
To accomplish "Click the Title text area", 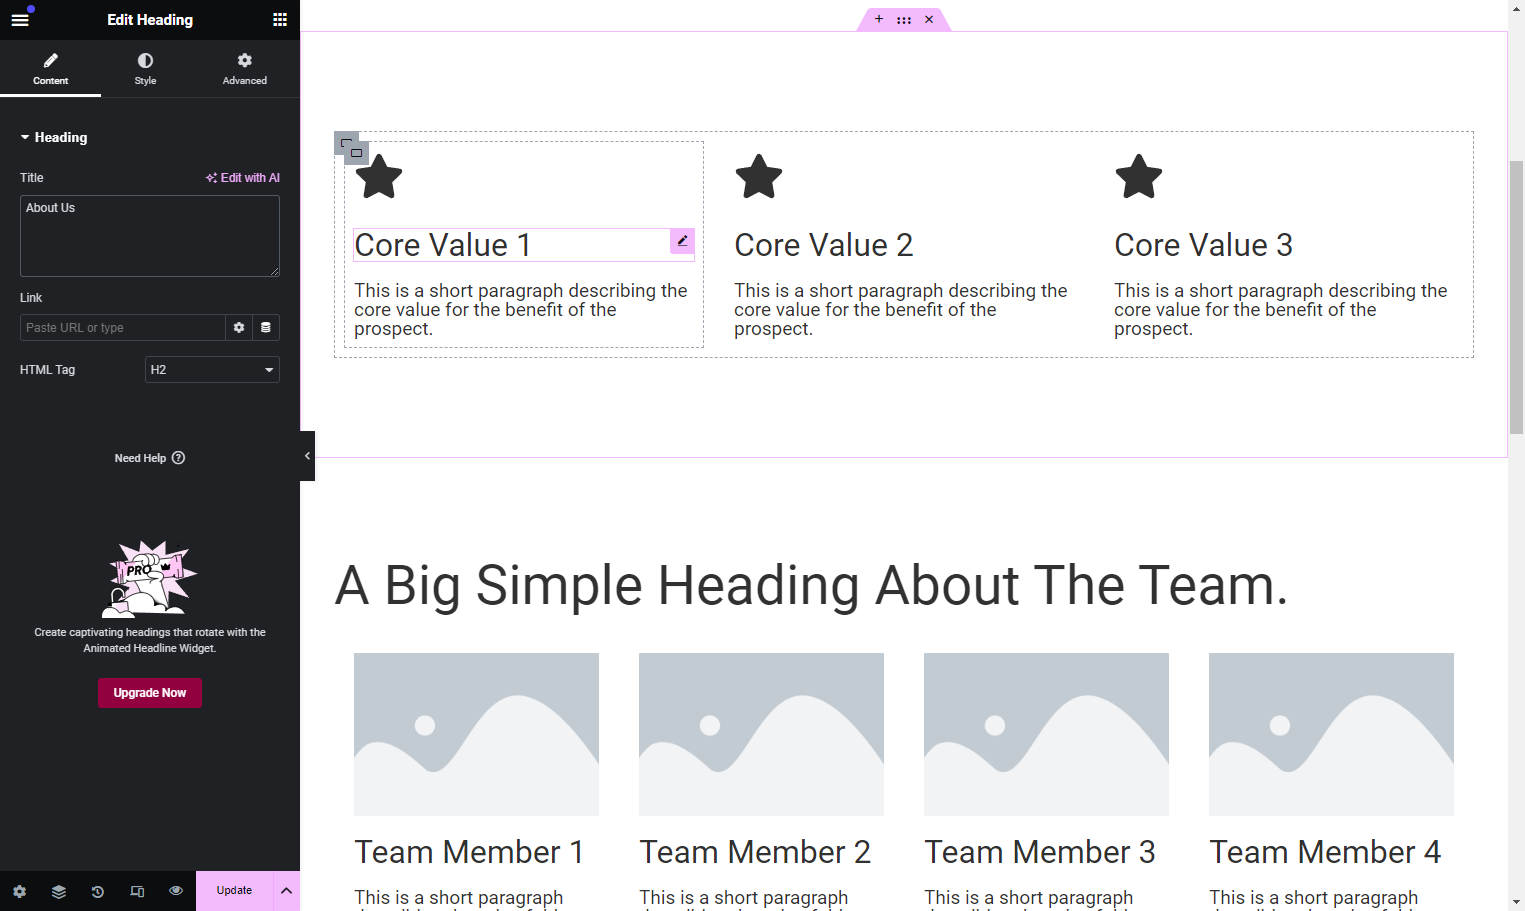I will pyautogui.click(x=150, y=236).
